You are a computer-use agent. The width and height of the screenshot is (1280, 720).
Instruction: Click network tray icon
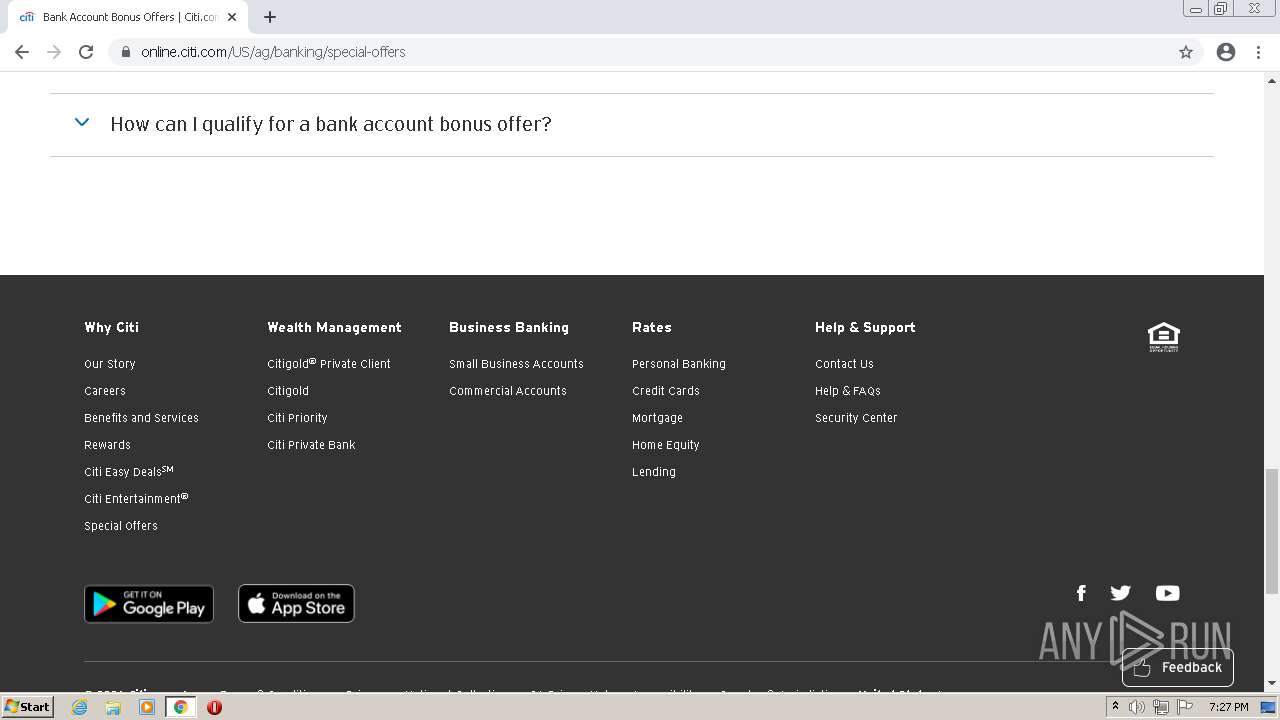coord(1161,707)
